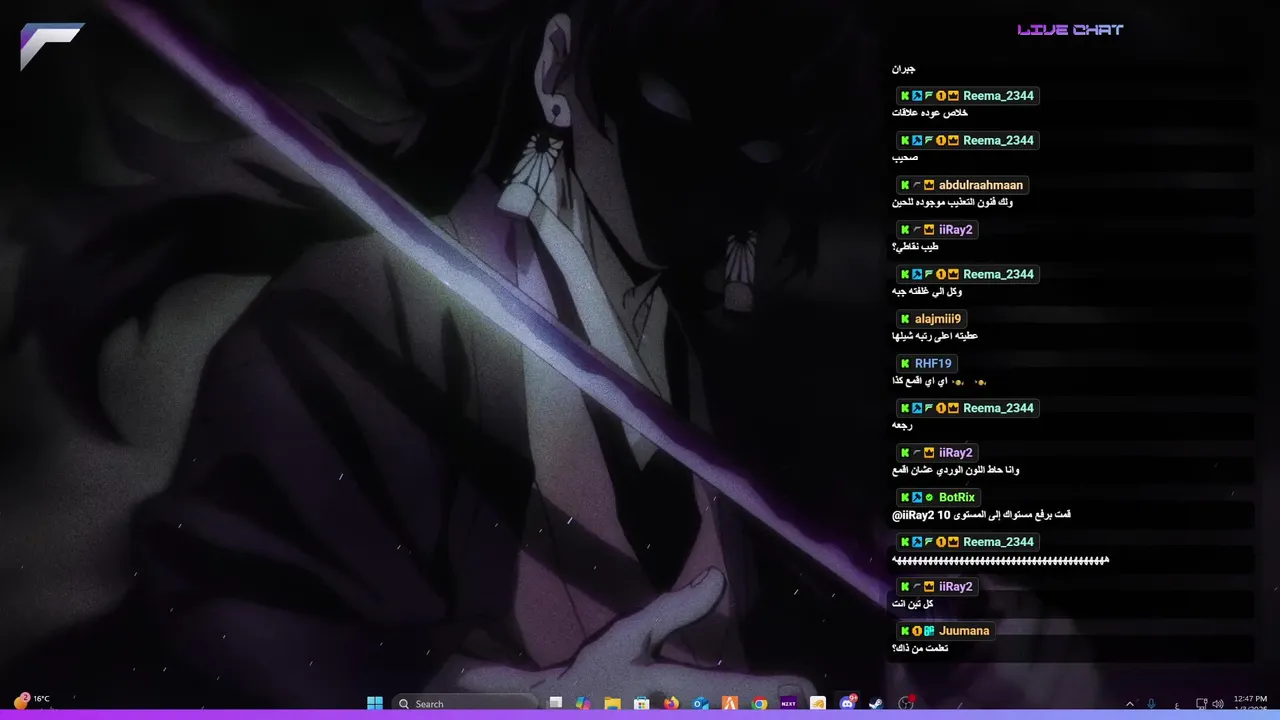Open the Copilot taskbar icon
The height and width of the screenshot is (720, 1280).
[583, 703]
